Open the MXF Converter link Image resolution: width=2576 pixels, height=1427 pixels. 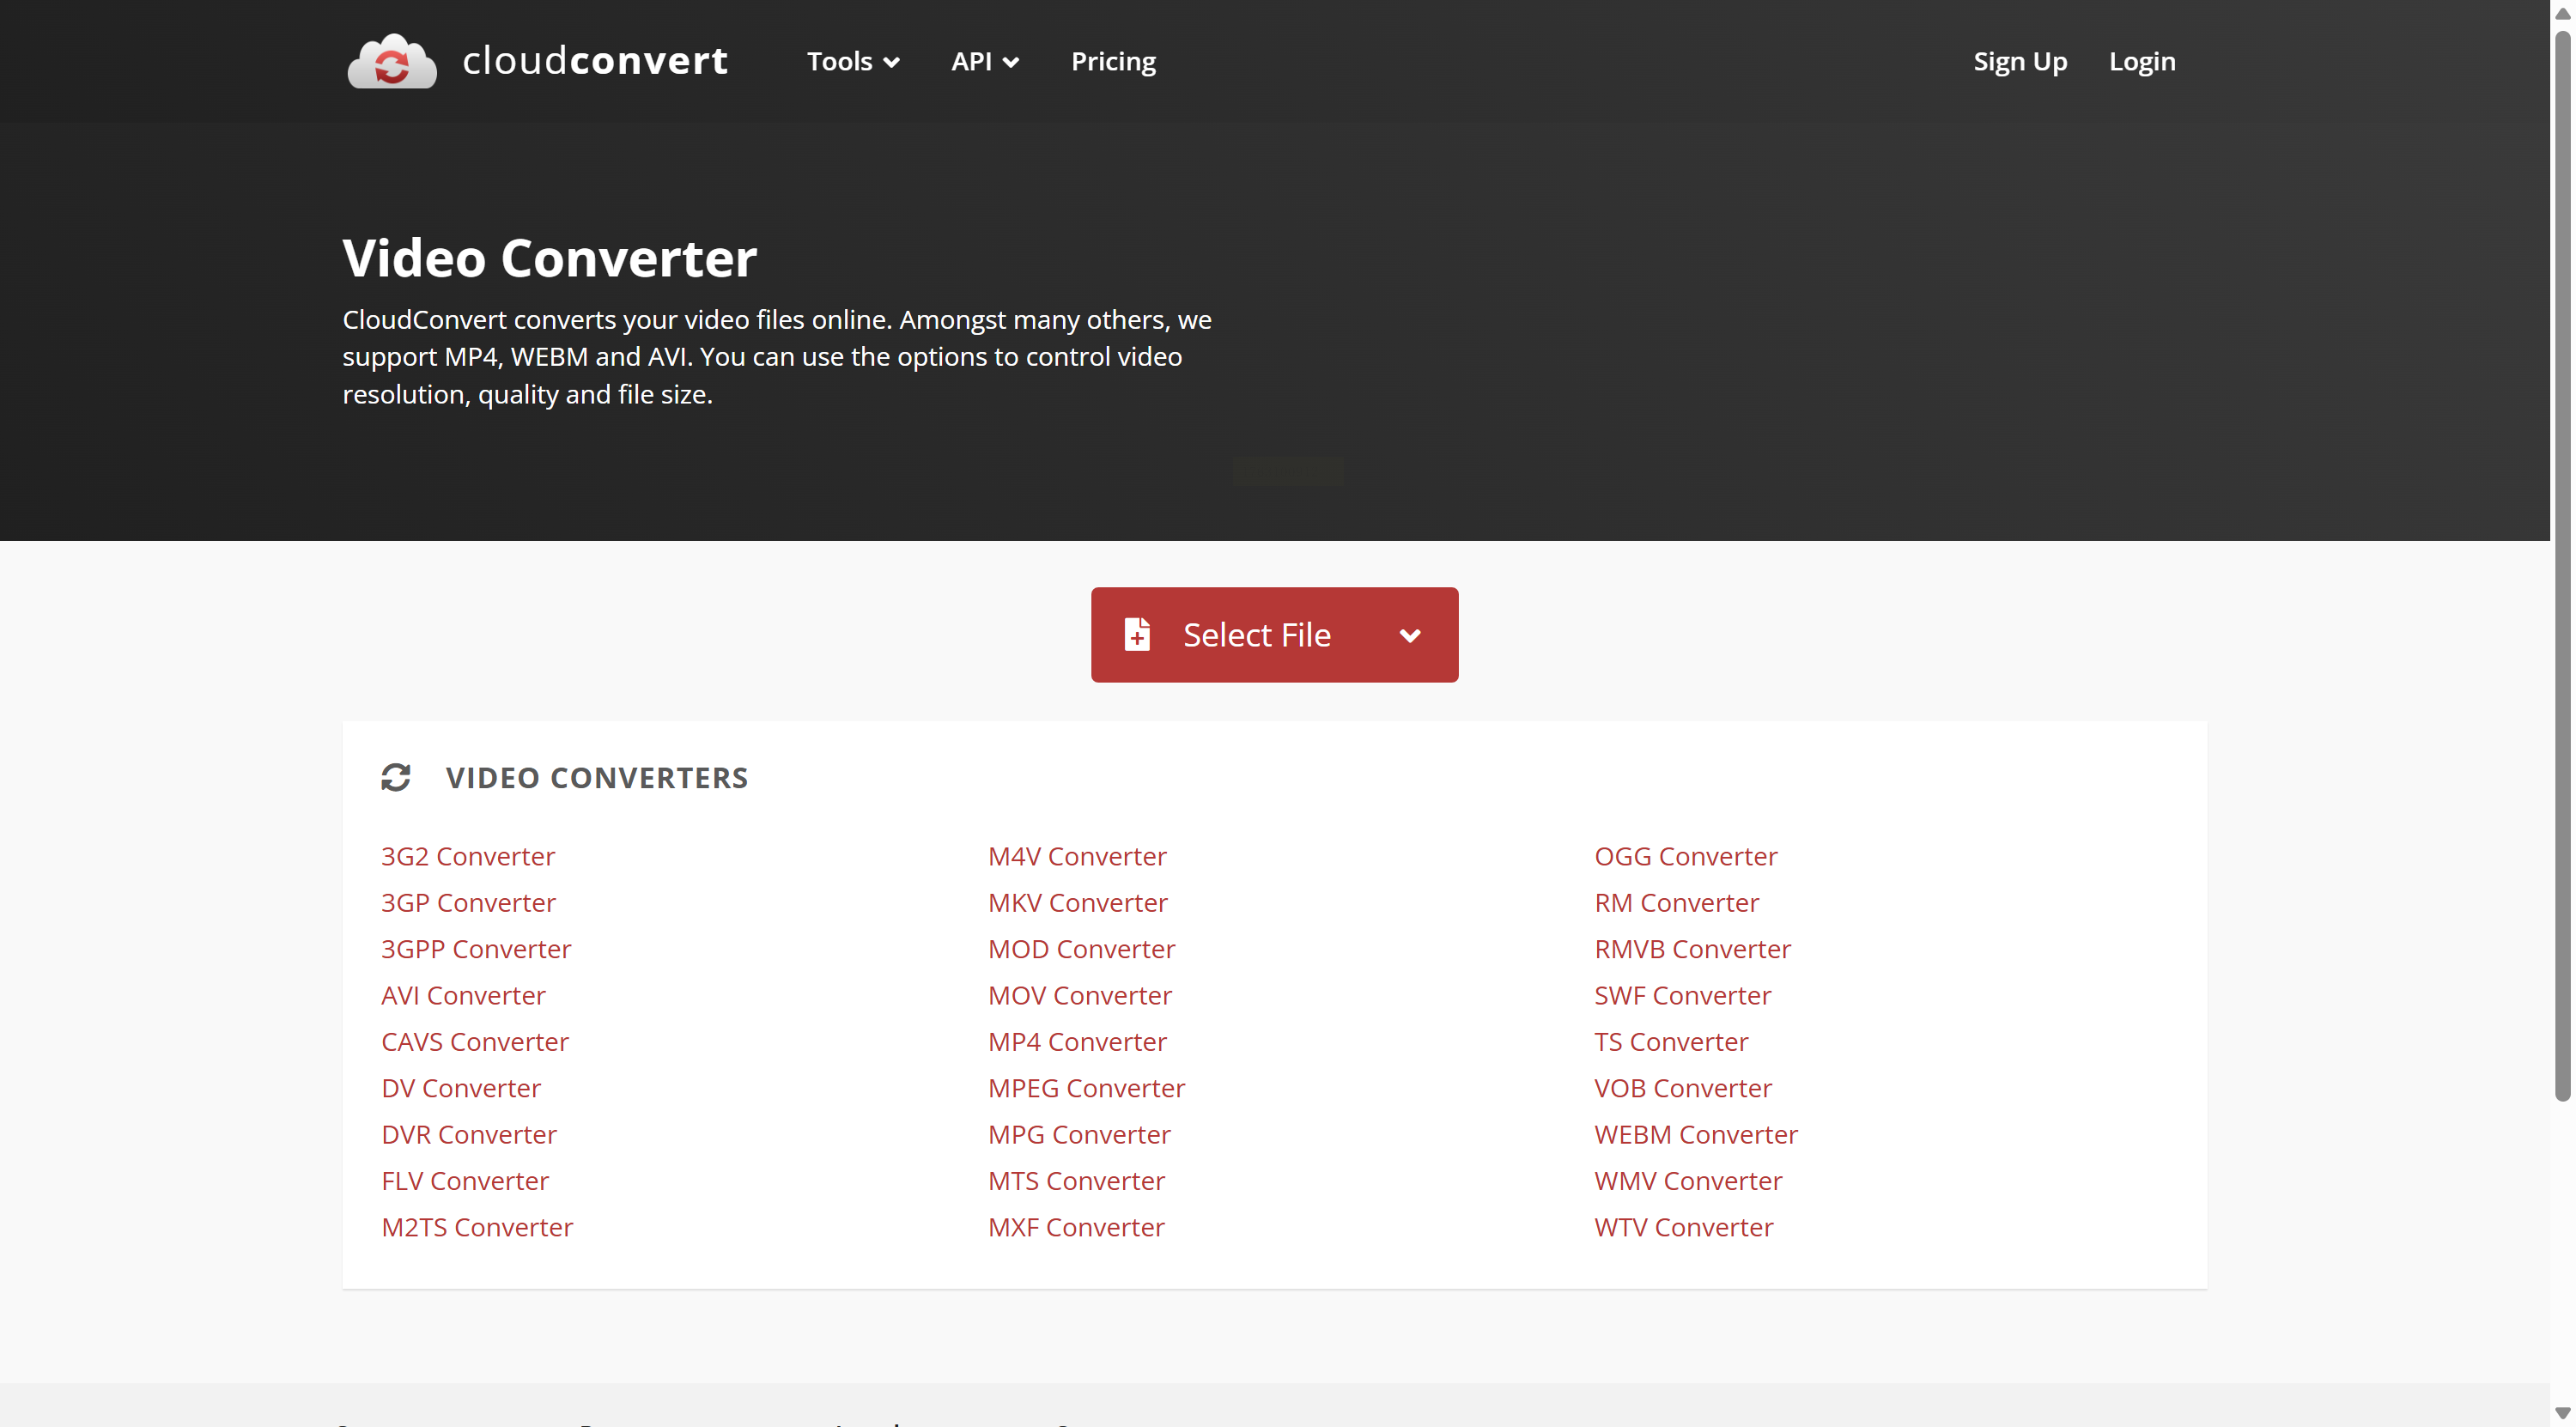pos(1076,1228)
